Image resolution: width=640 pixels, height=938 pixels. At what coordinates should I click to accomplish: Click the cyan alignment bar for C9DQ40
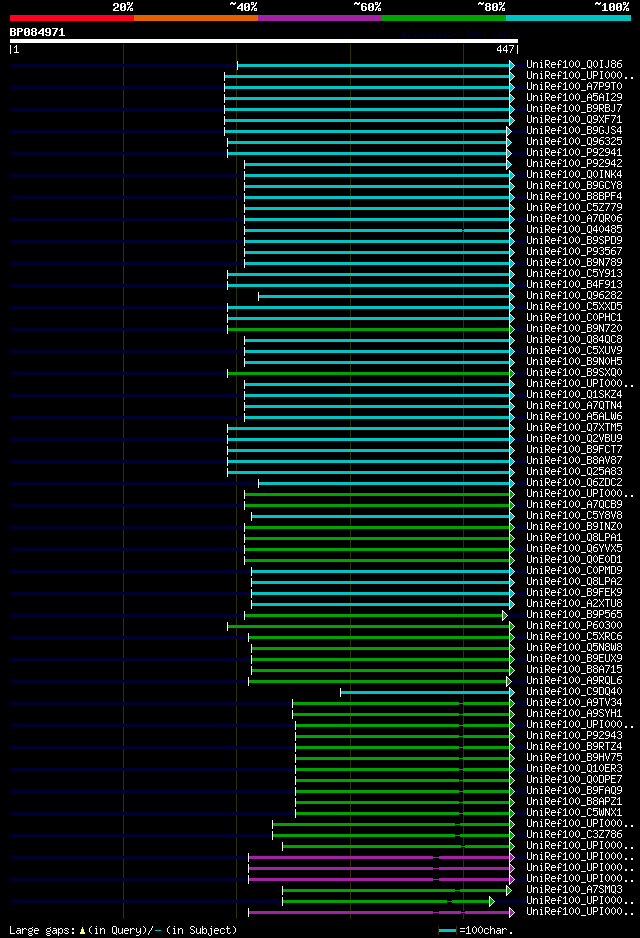(428, 693)
